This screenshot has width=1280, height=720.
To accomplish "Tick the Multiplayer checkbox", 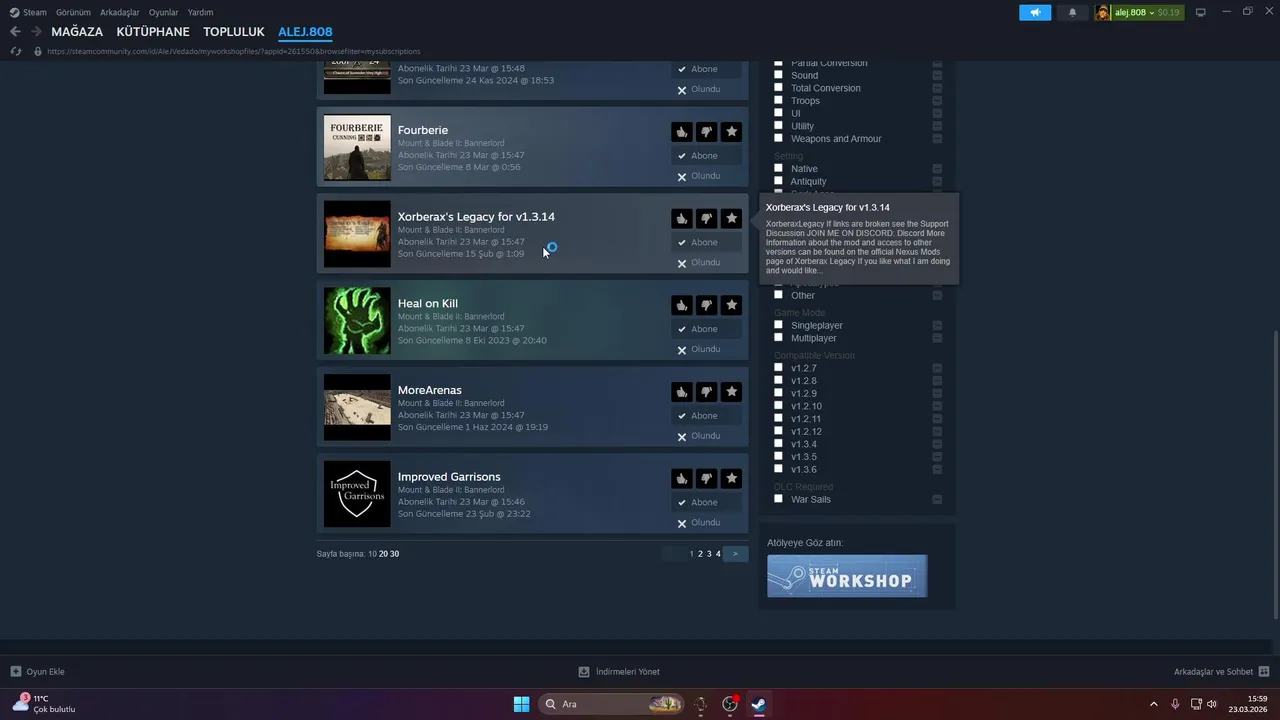I will coord(778,338).
